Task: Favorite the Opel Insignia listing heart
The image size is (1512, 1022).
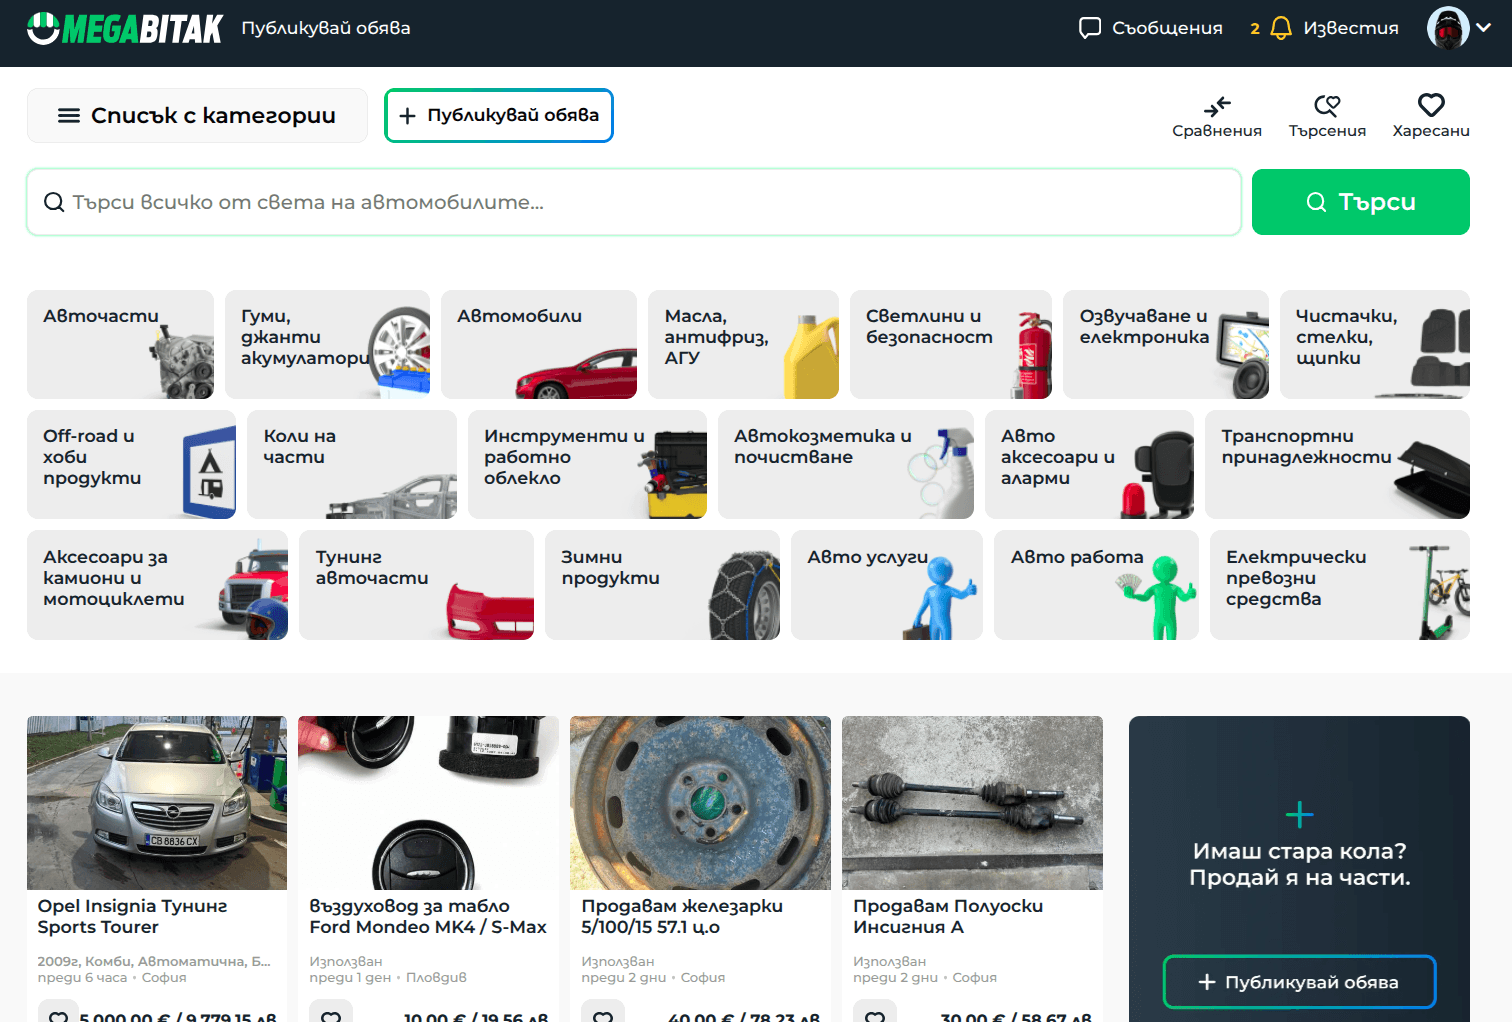Action: (59, 1012)
